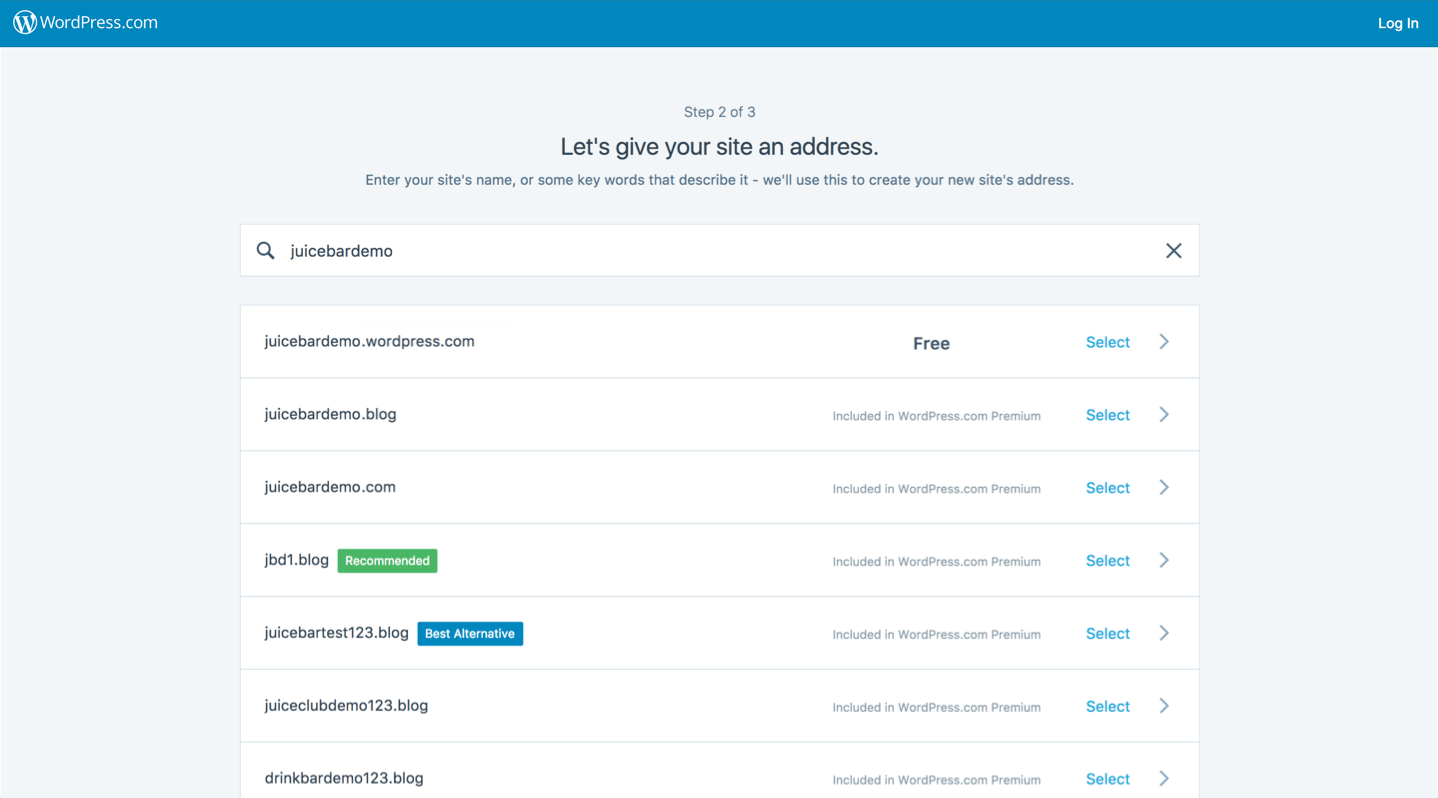Click inside the juicebardemo search field
1438x798 pixels.
(x=600, y=250)
